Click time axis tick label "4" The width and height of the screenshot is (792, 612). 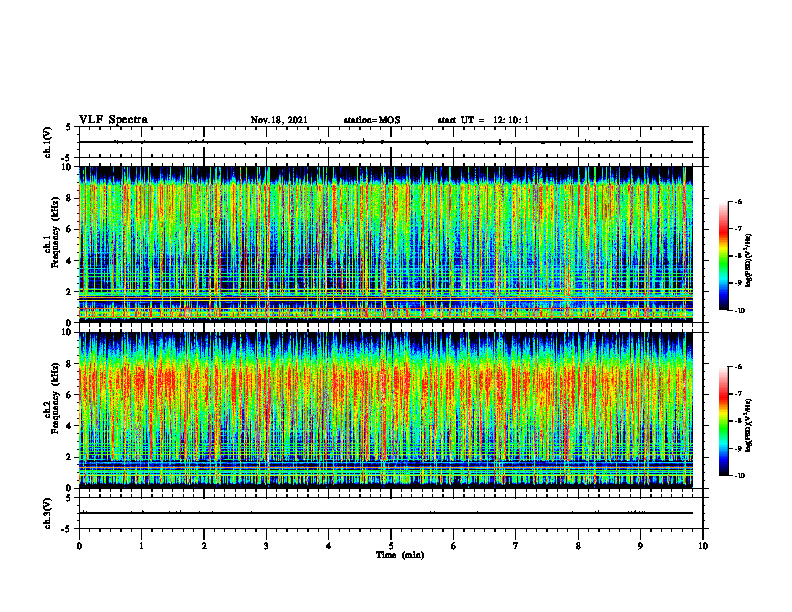coord(329,546)
